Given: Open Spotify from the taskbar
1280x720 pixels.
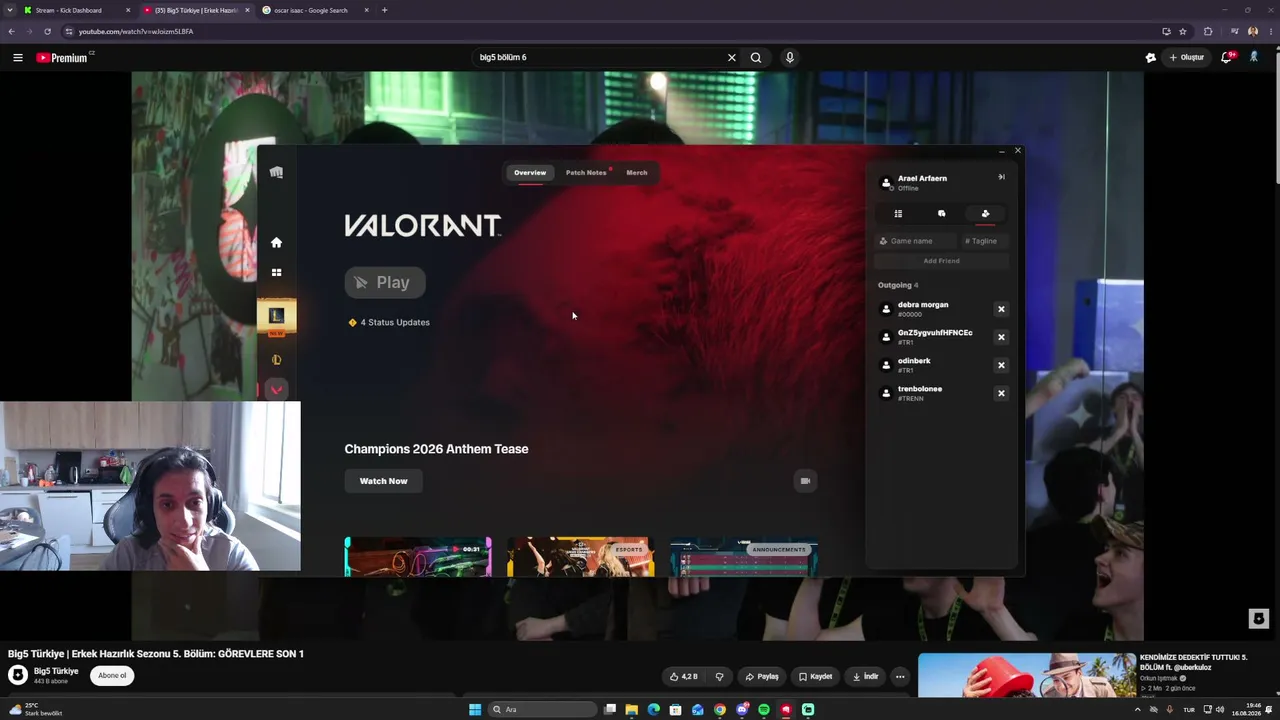Looking at the screenshot, I should click(x=764, y=710).
